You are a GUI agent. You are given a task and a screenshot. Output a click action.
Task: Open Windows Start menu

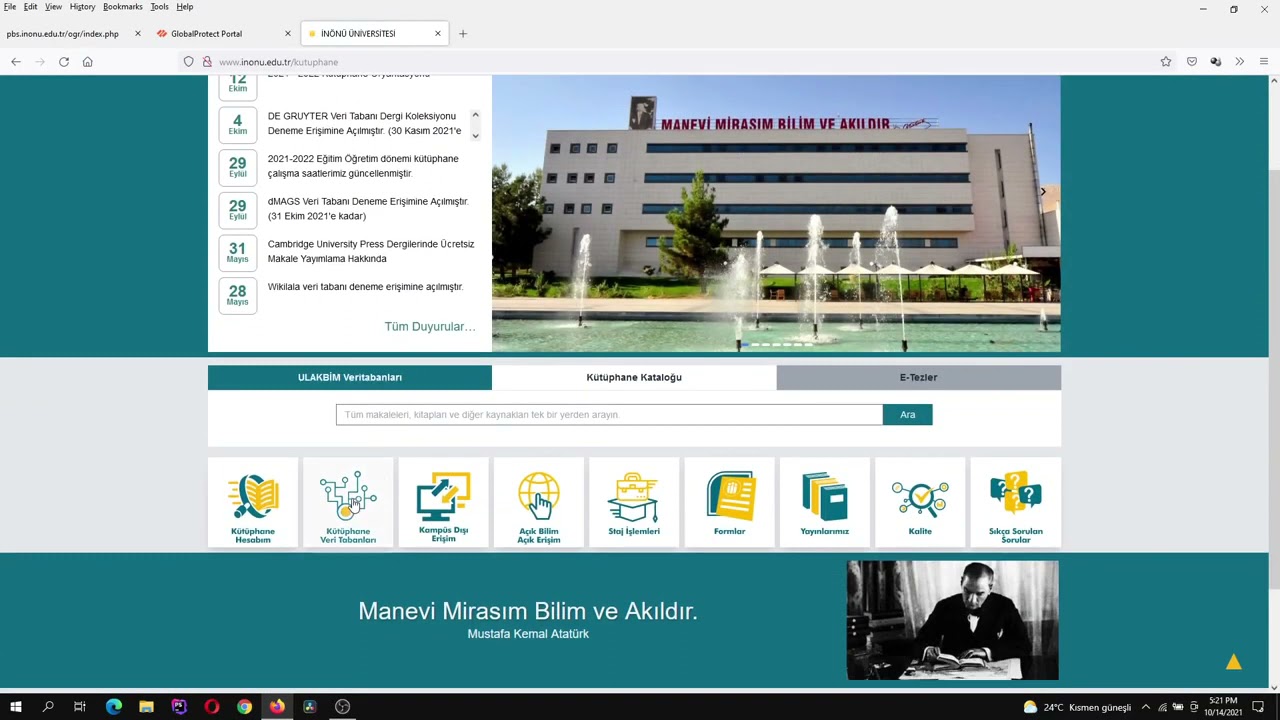[x=15, y=707]
